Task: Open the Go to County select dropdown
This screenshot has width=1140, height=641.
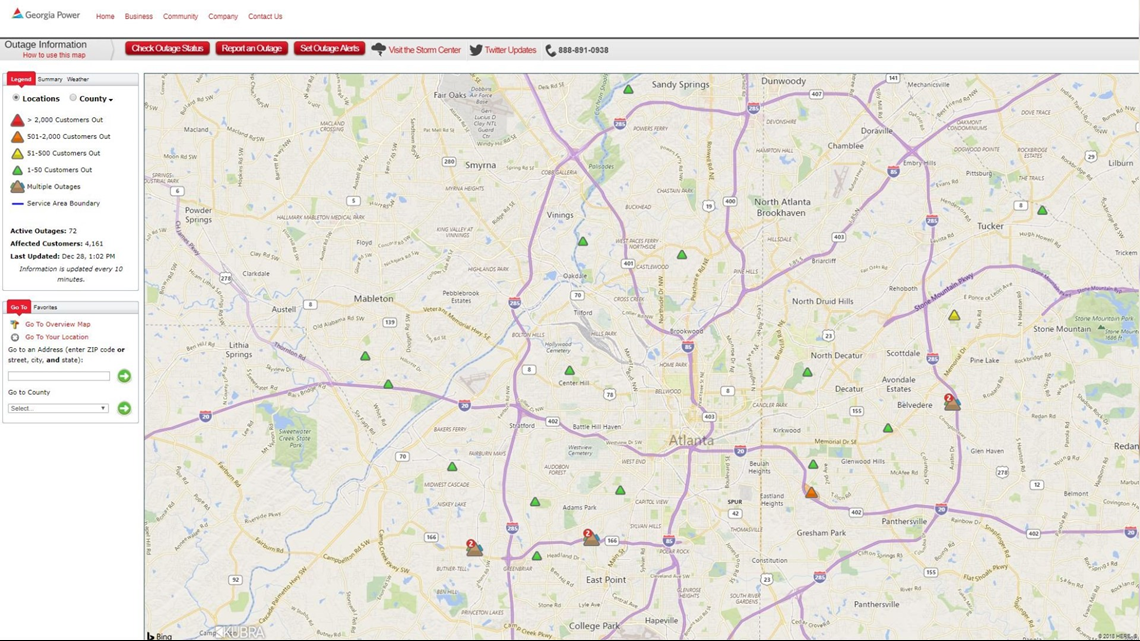Action: tap(58, 408)
